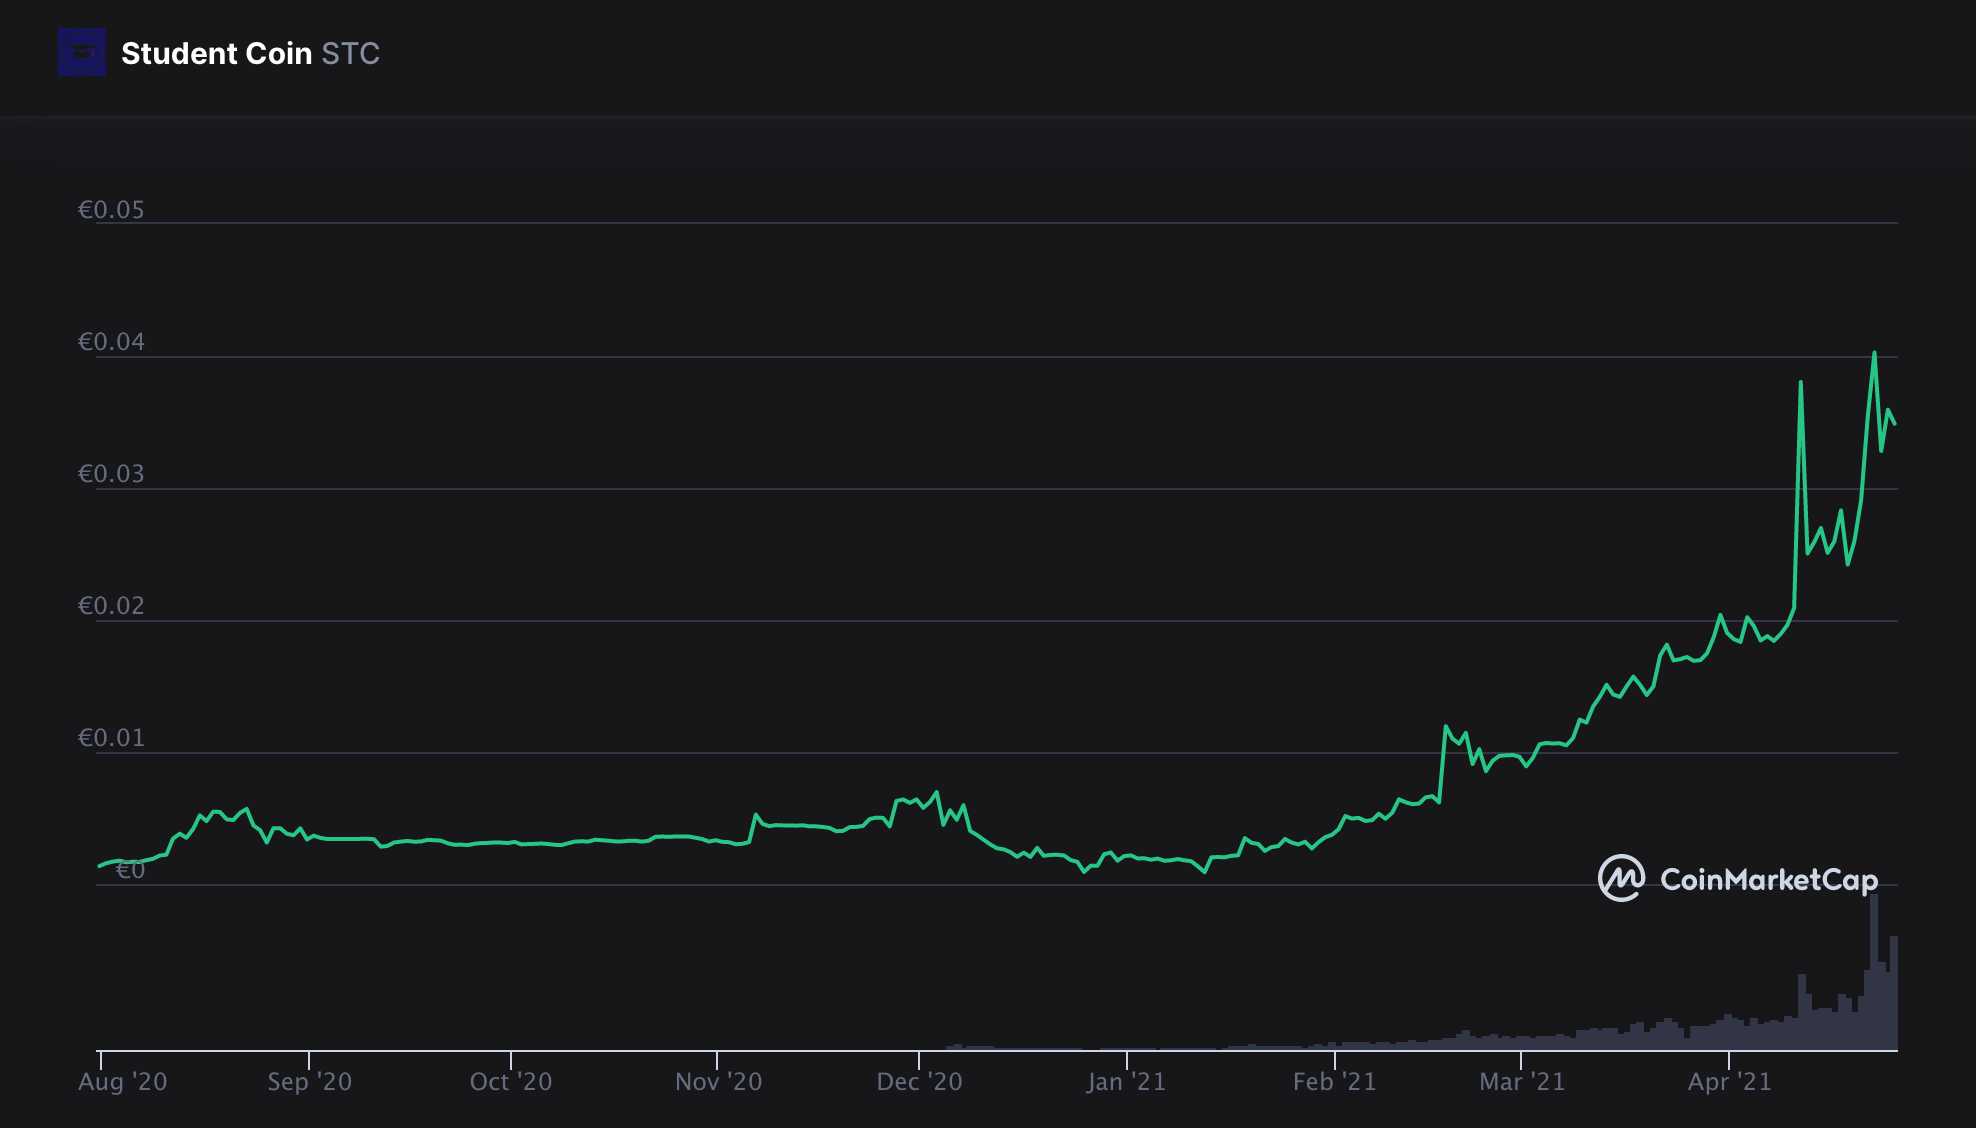Viewport: 1976px width, 1128px height.
Task: Click the Aug '20 date label
Action: pyautogui.click(x=123, y=1082)
